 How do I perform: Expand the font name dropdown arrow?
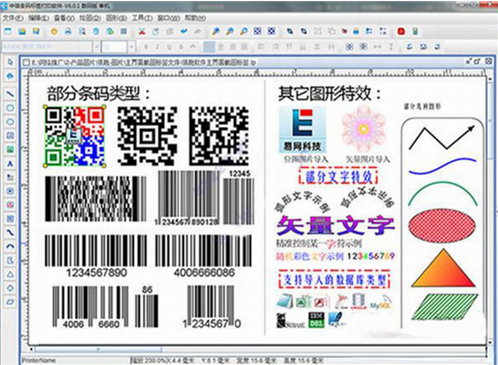tap(96, 47)
